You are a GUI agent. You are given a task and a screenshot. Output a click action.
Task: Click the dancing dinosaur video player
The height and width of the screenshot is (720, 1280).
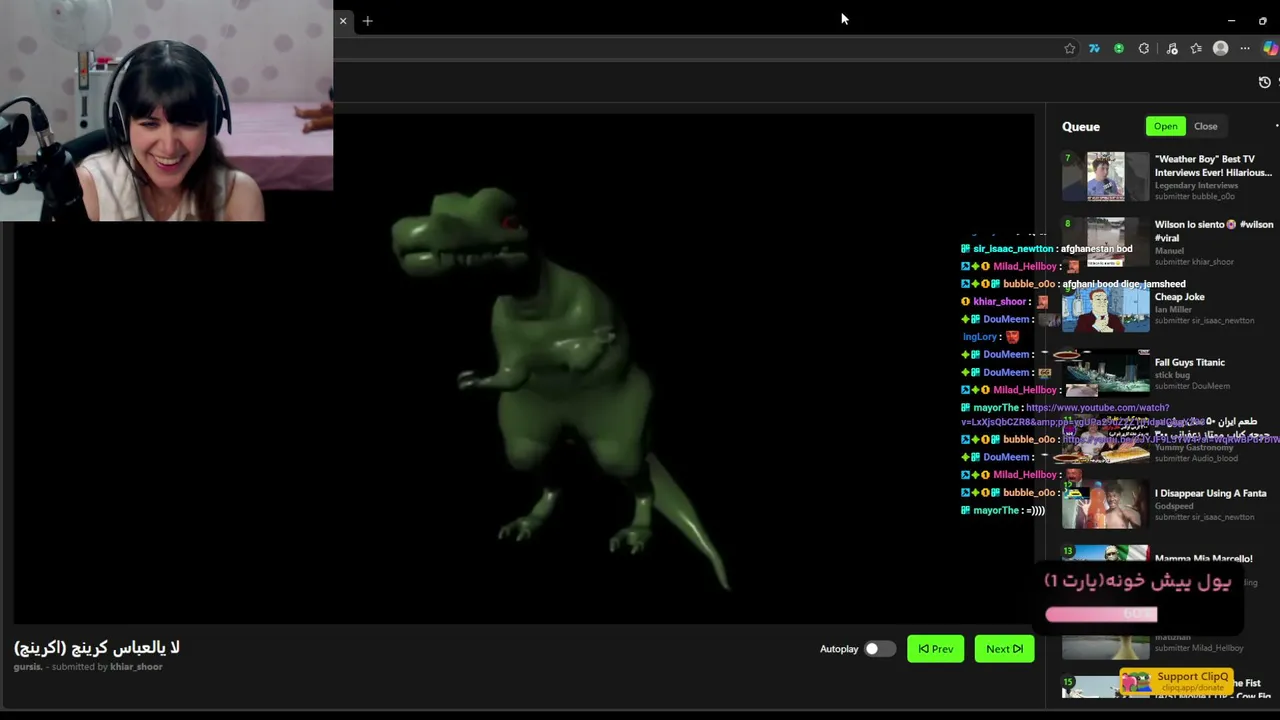(524, 368)
